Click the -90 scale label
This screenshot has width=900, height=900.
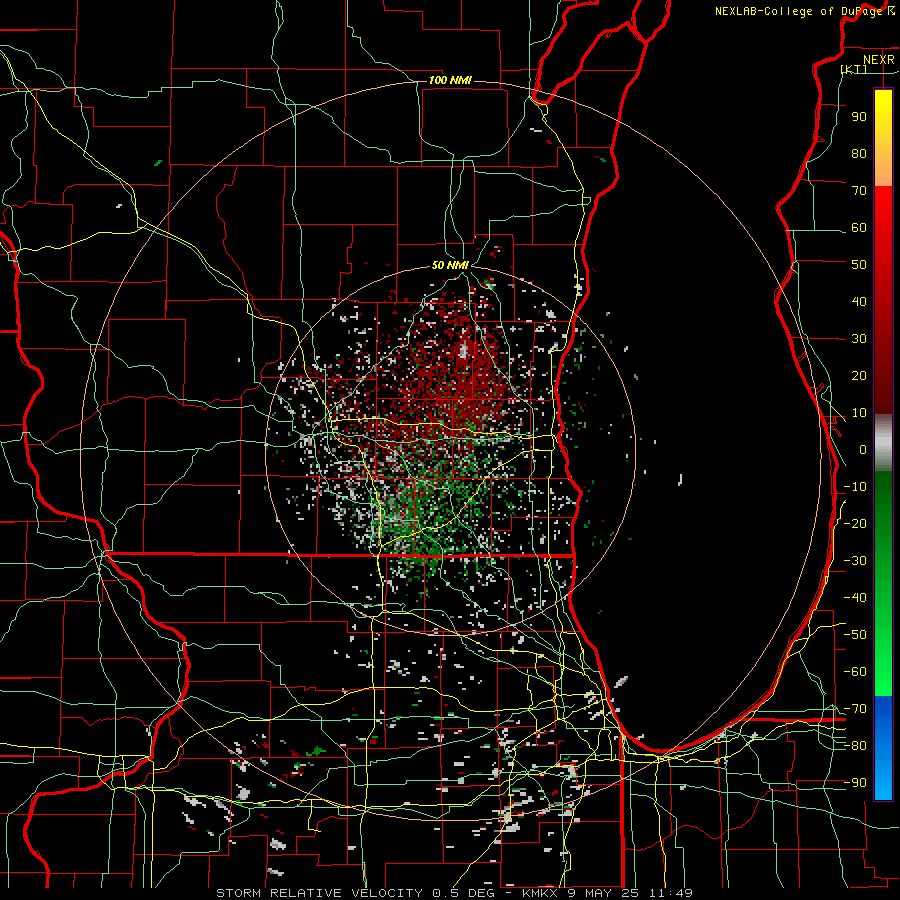tap(855, 783)
